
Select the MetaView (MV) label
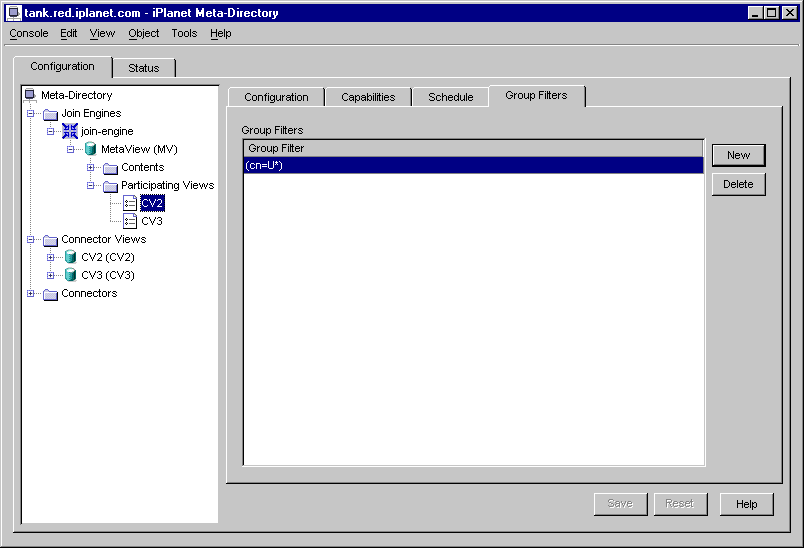(x=139, y=149)
